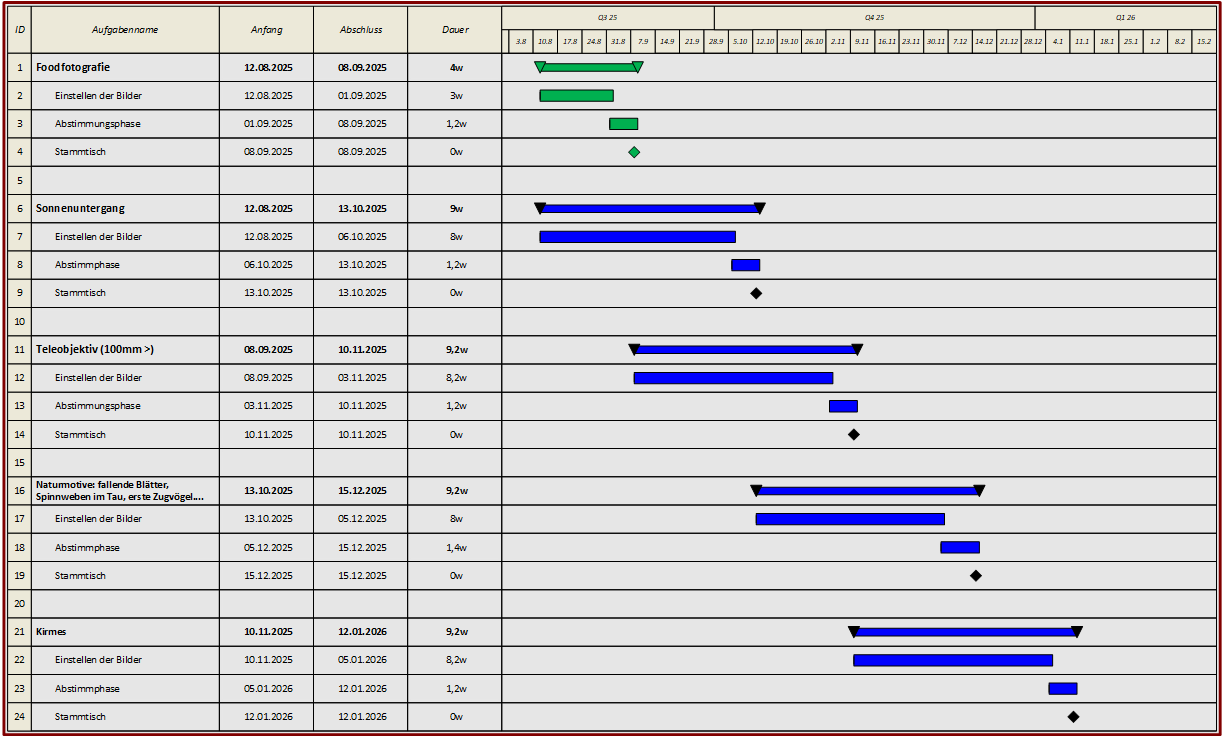
Task: Click the "Kirmes" task name cell
Action: click(52, 632)
